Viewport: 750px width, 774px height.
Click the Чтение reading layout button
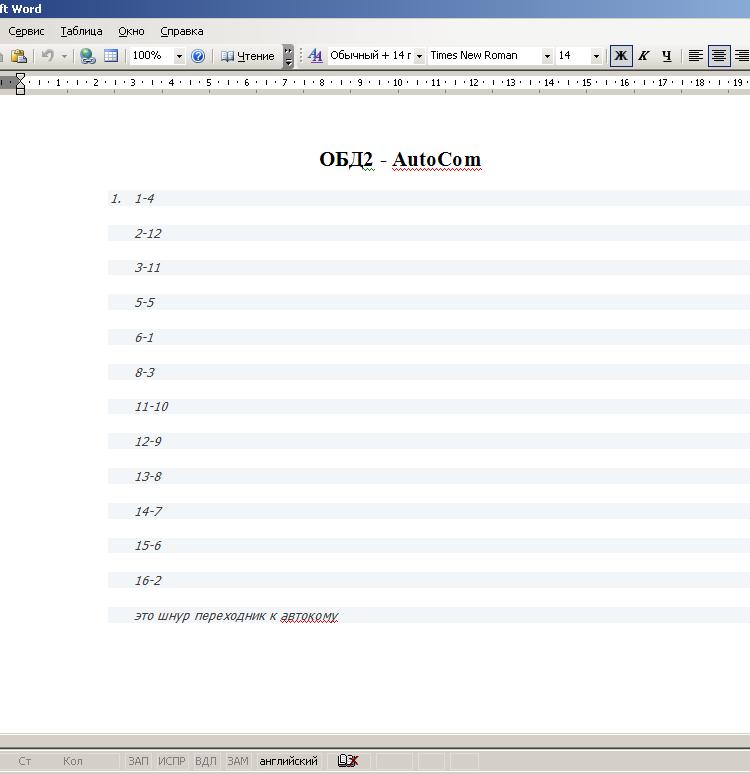pyautogui.click(x=247, y=56)
